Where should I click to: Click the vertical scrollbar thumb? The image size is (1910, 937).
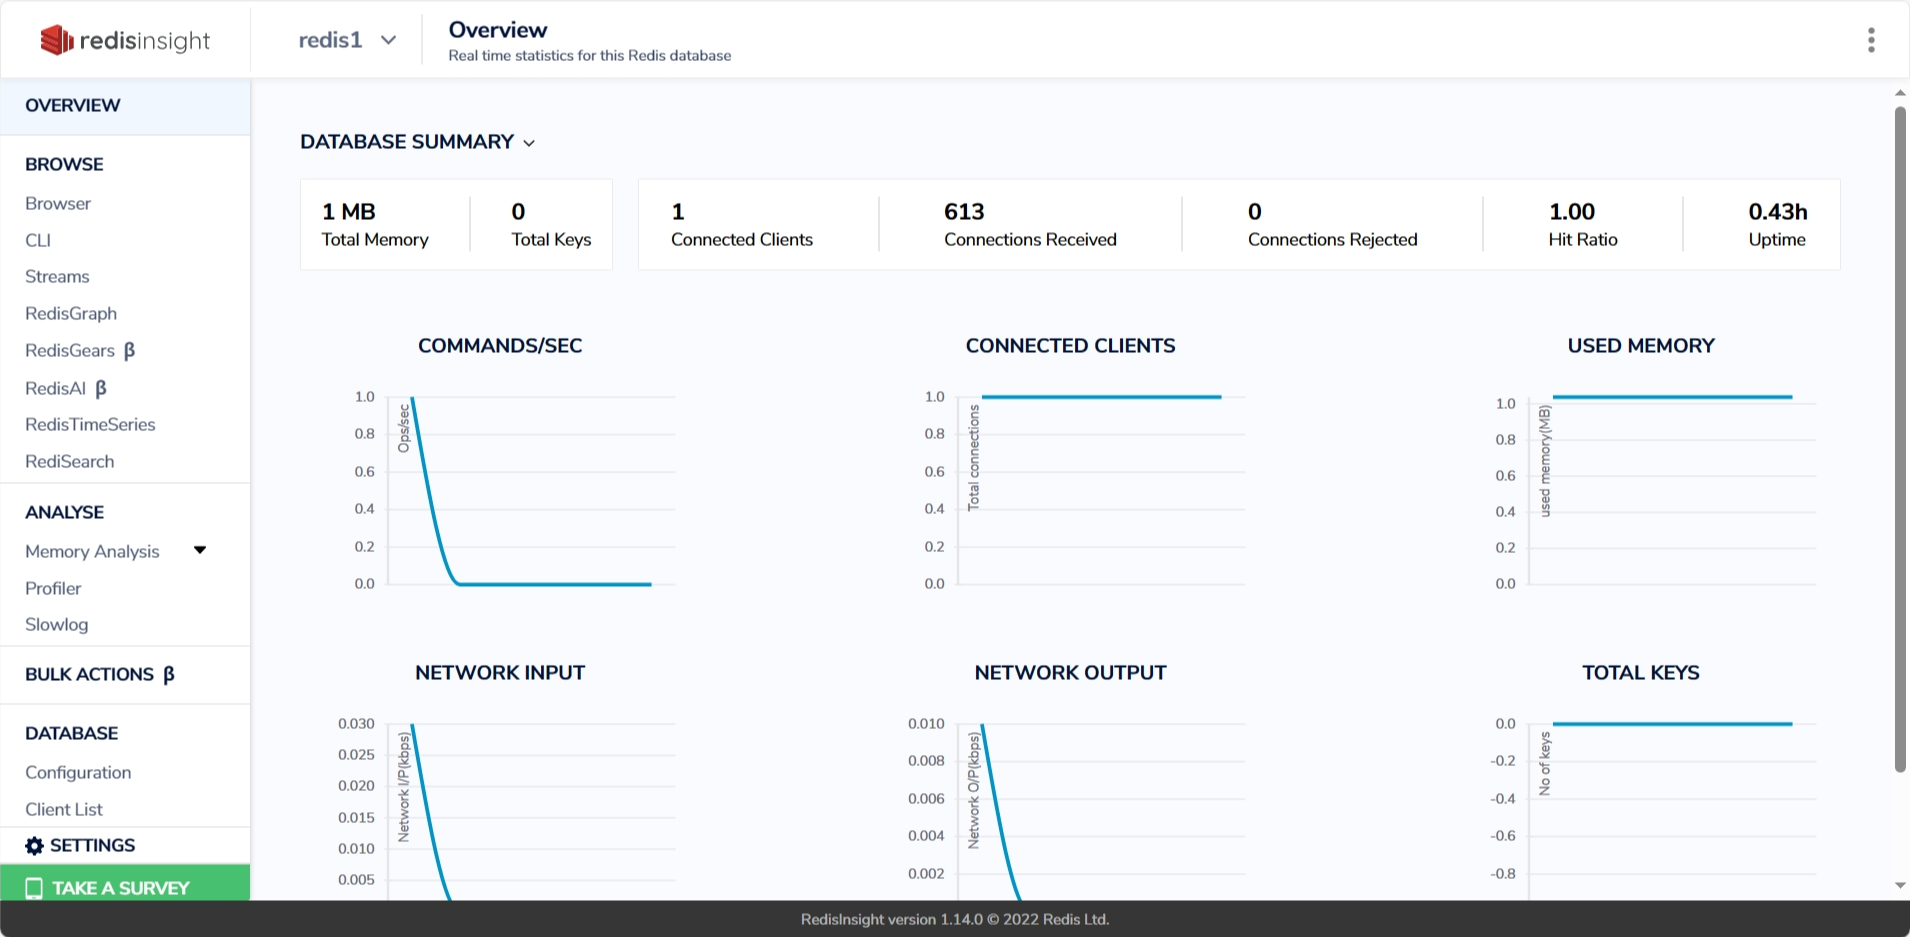point(1900,439)
